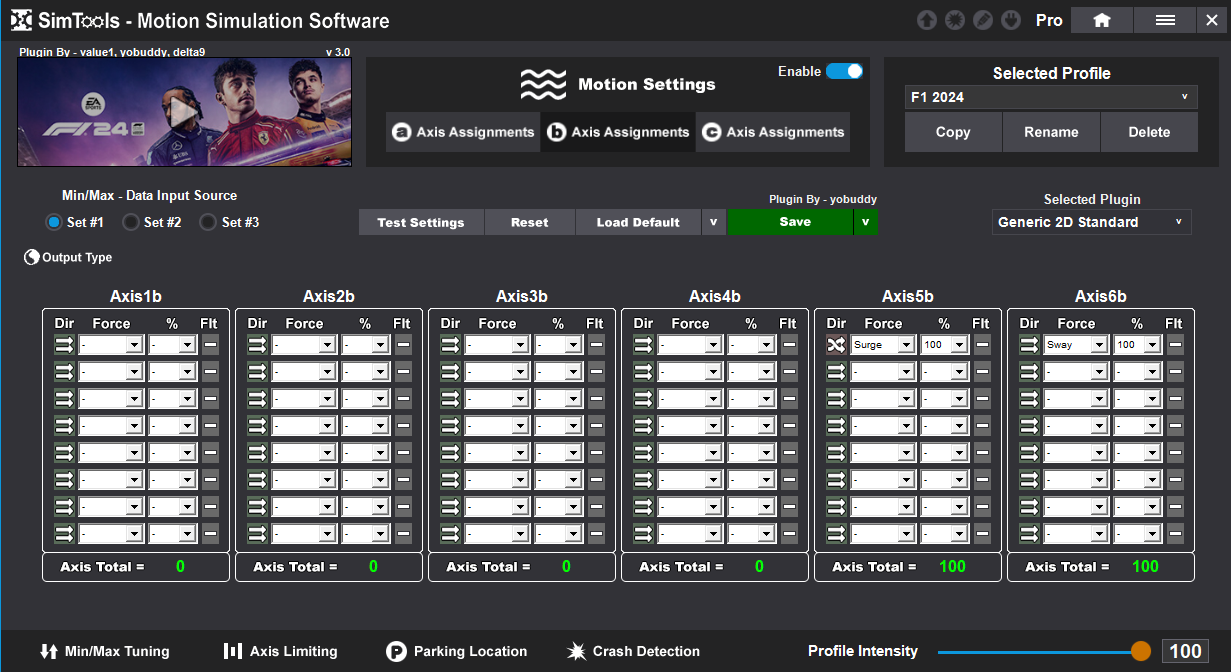Image resolution: width=1231 pixels, height=672 pixels.
Task: Switch to the c Axis Assignments tab
Action: 773,132
